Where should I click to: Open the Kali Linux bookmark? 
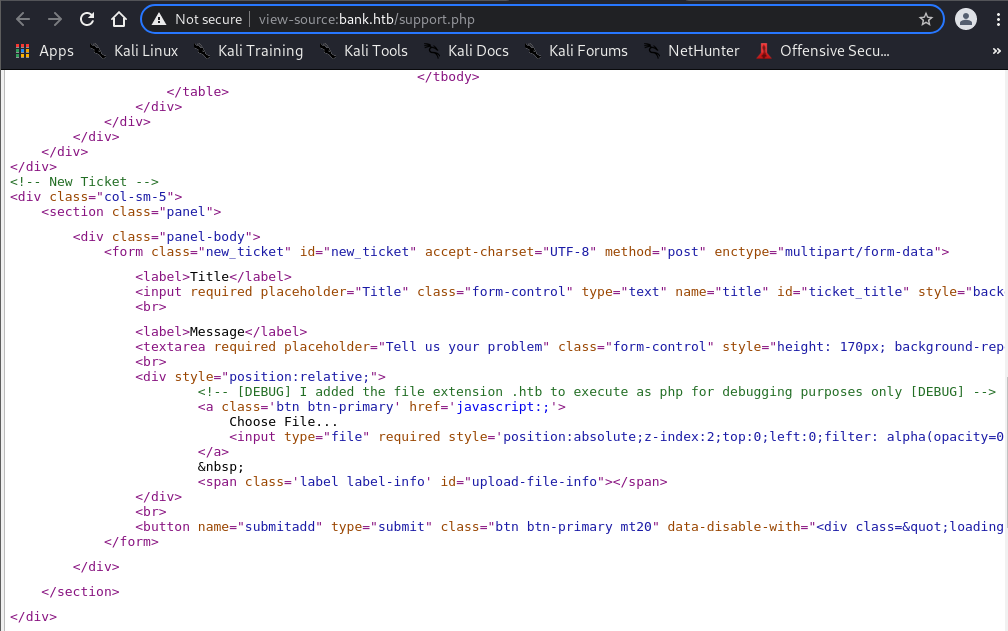pos(133,50)
